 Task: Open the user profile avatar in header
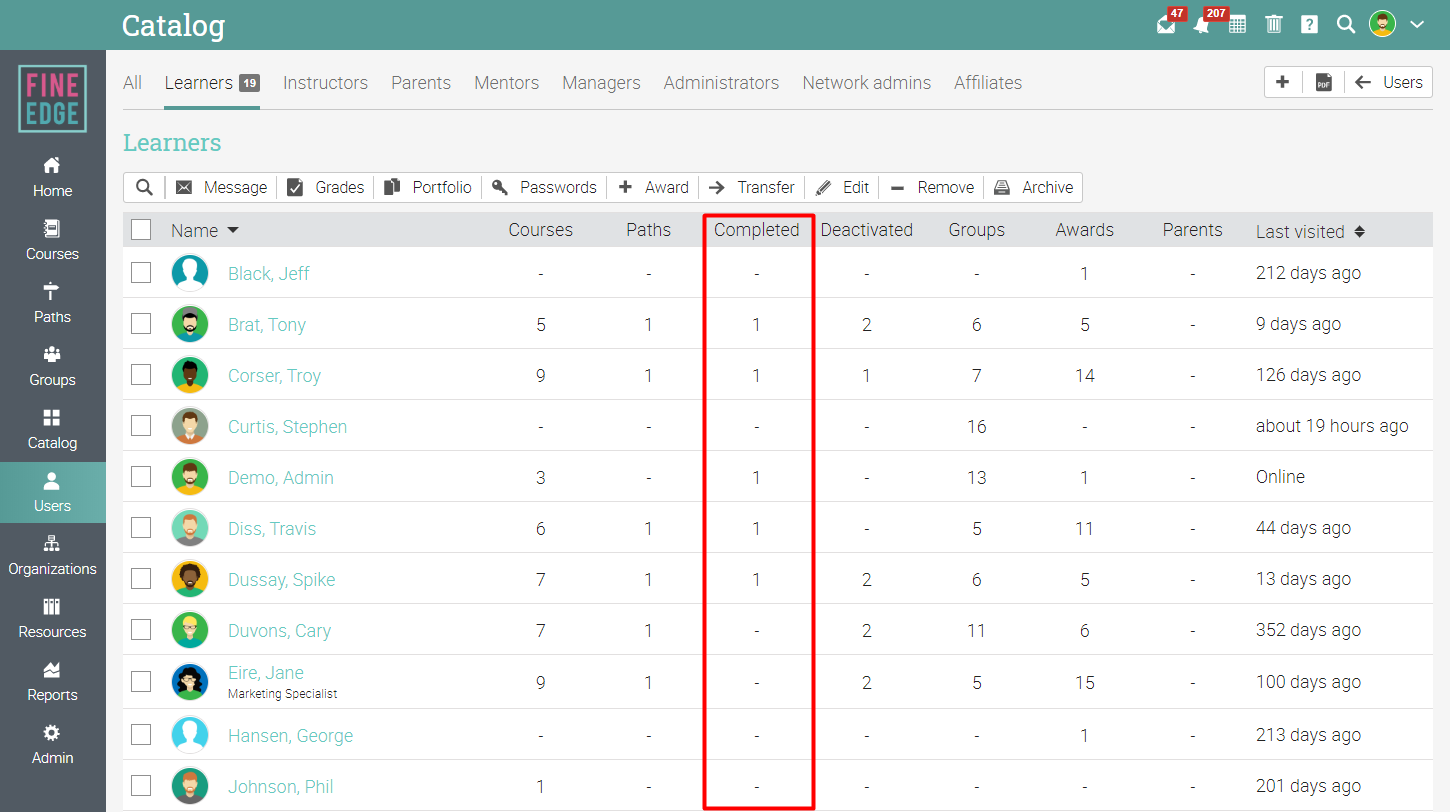1383,24
